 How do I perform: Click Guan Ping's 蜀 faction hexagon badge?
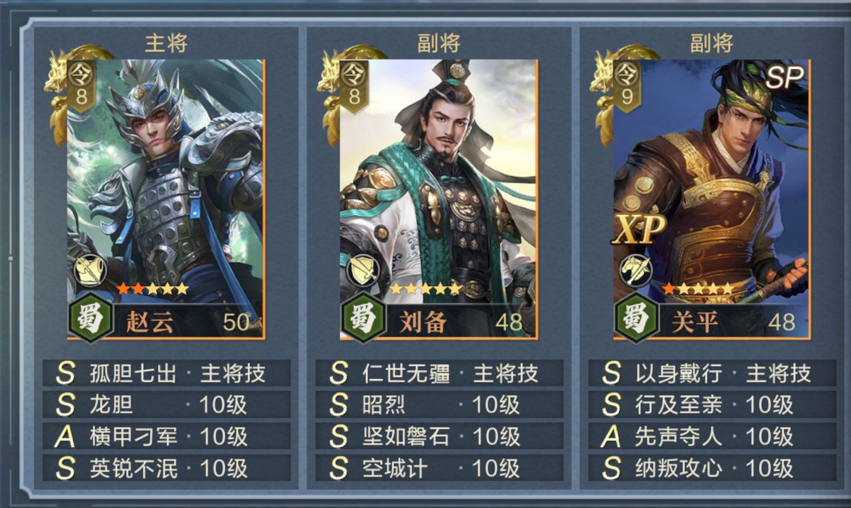click(636, 318)
